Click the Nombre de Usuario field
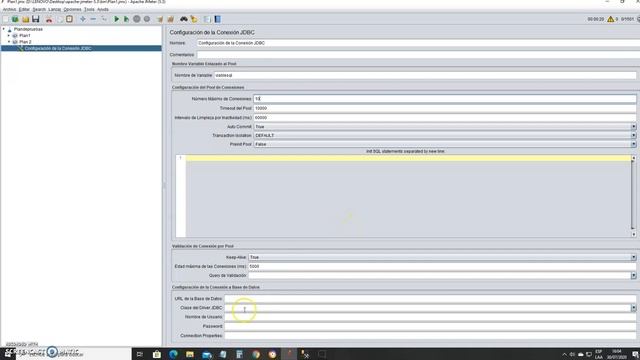This screenshot has height=360, width=640. pos(430,317)
